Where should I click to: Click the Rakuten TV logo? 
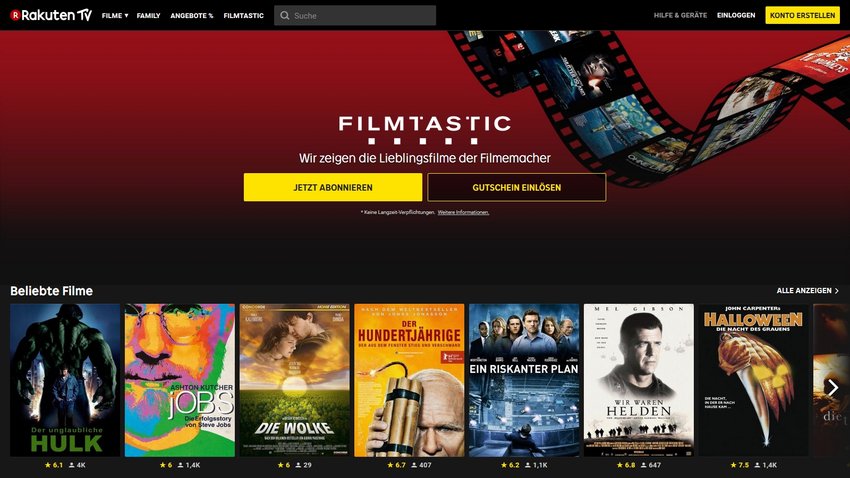click(51, 15)
